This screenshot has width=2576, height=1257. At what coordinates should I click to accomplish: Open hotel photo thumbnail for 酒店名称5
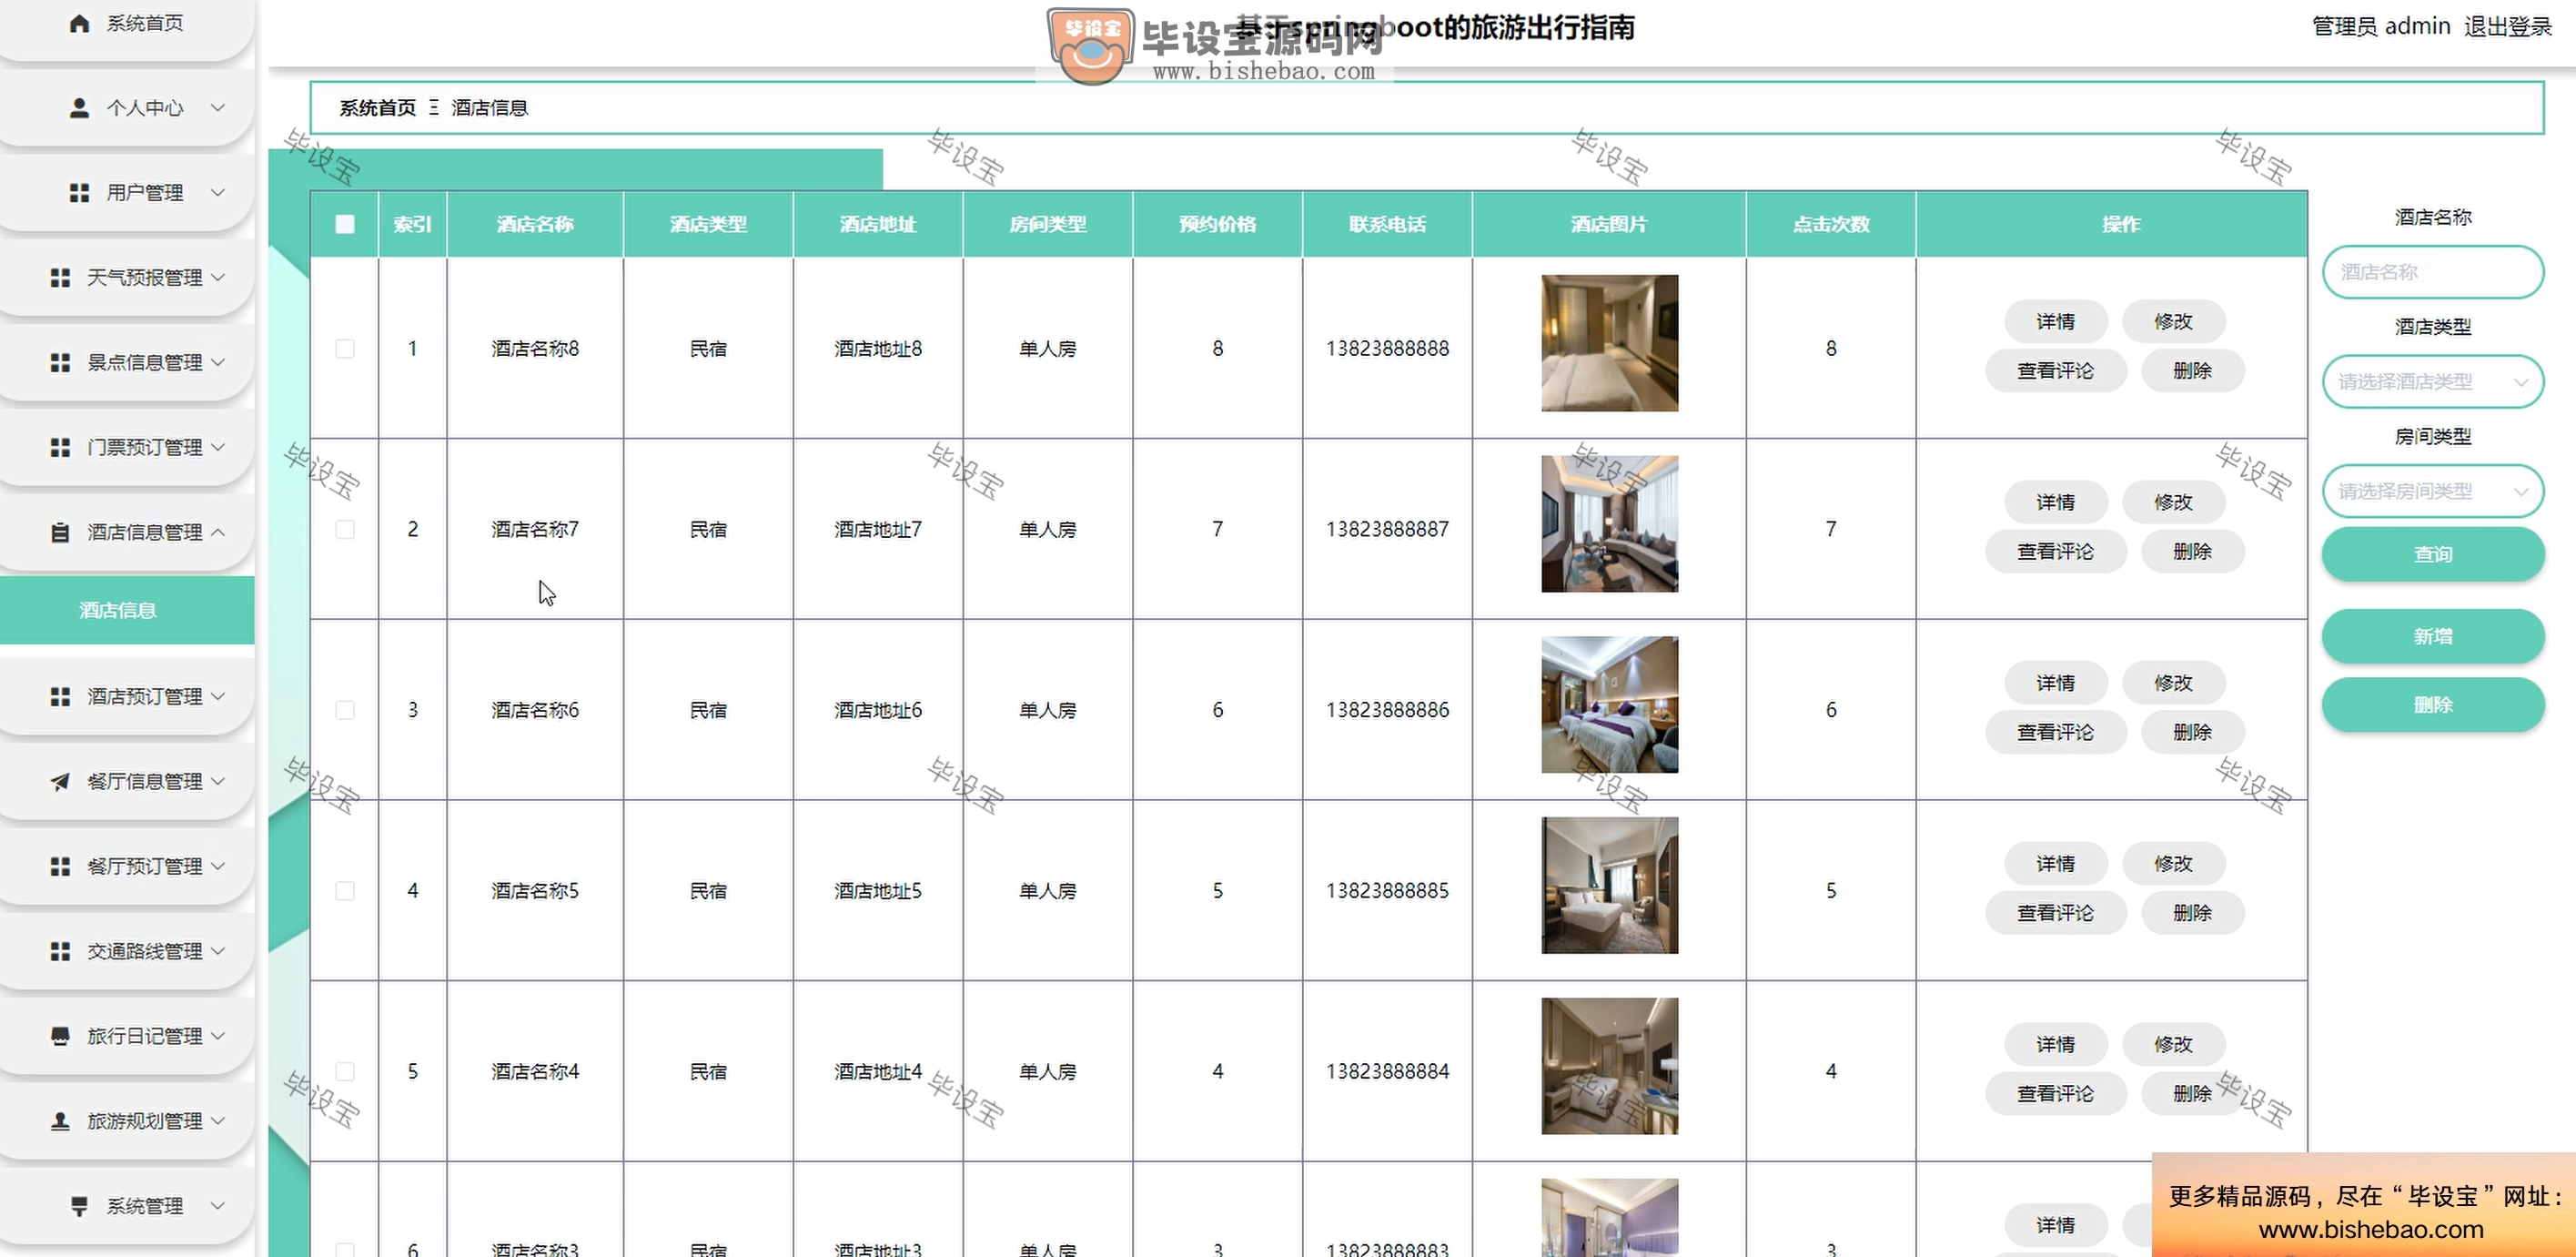point(1610,886)
